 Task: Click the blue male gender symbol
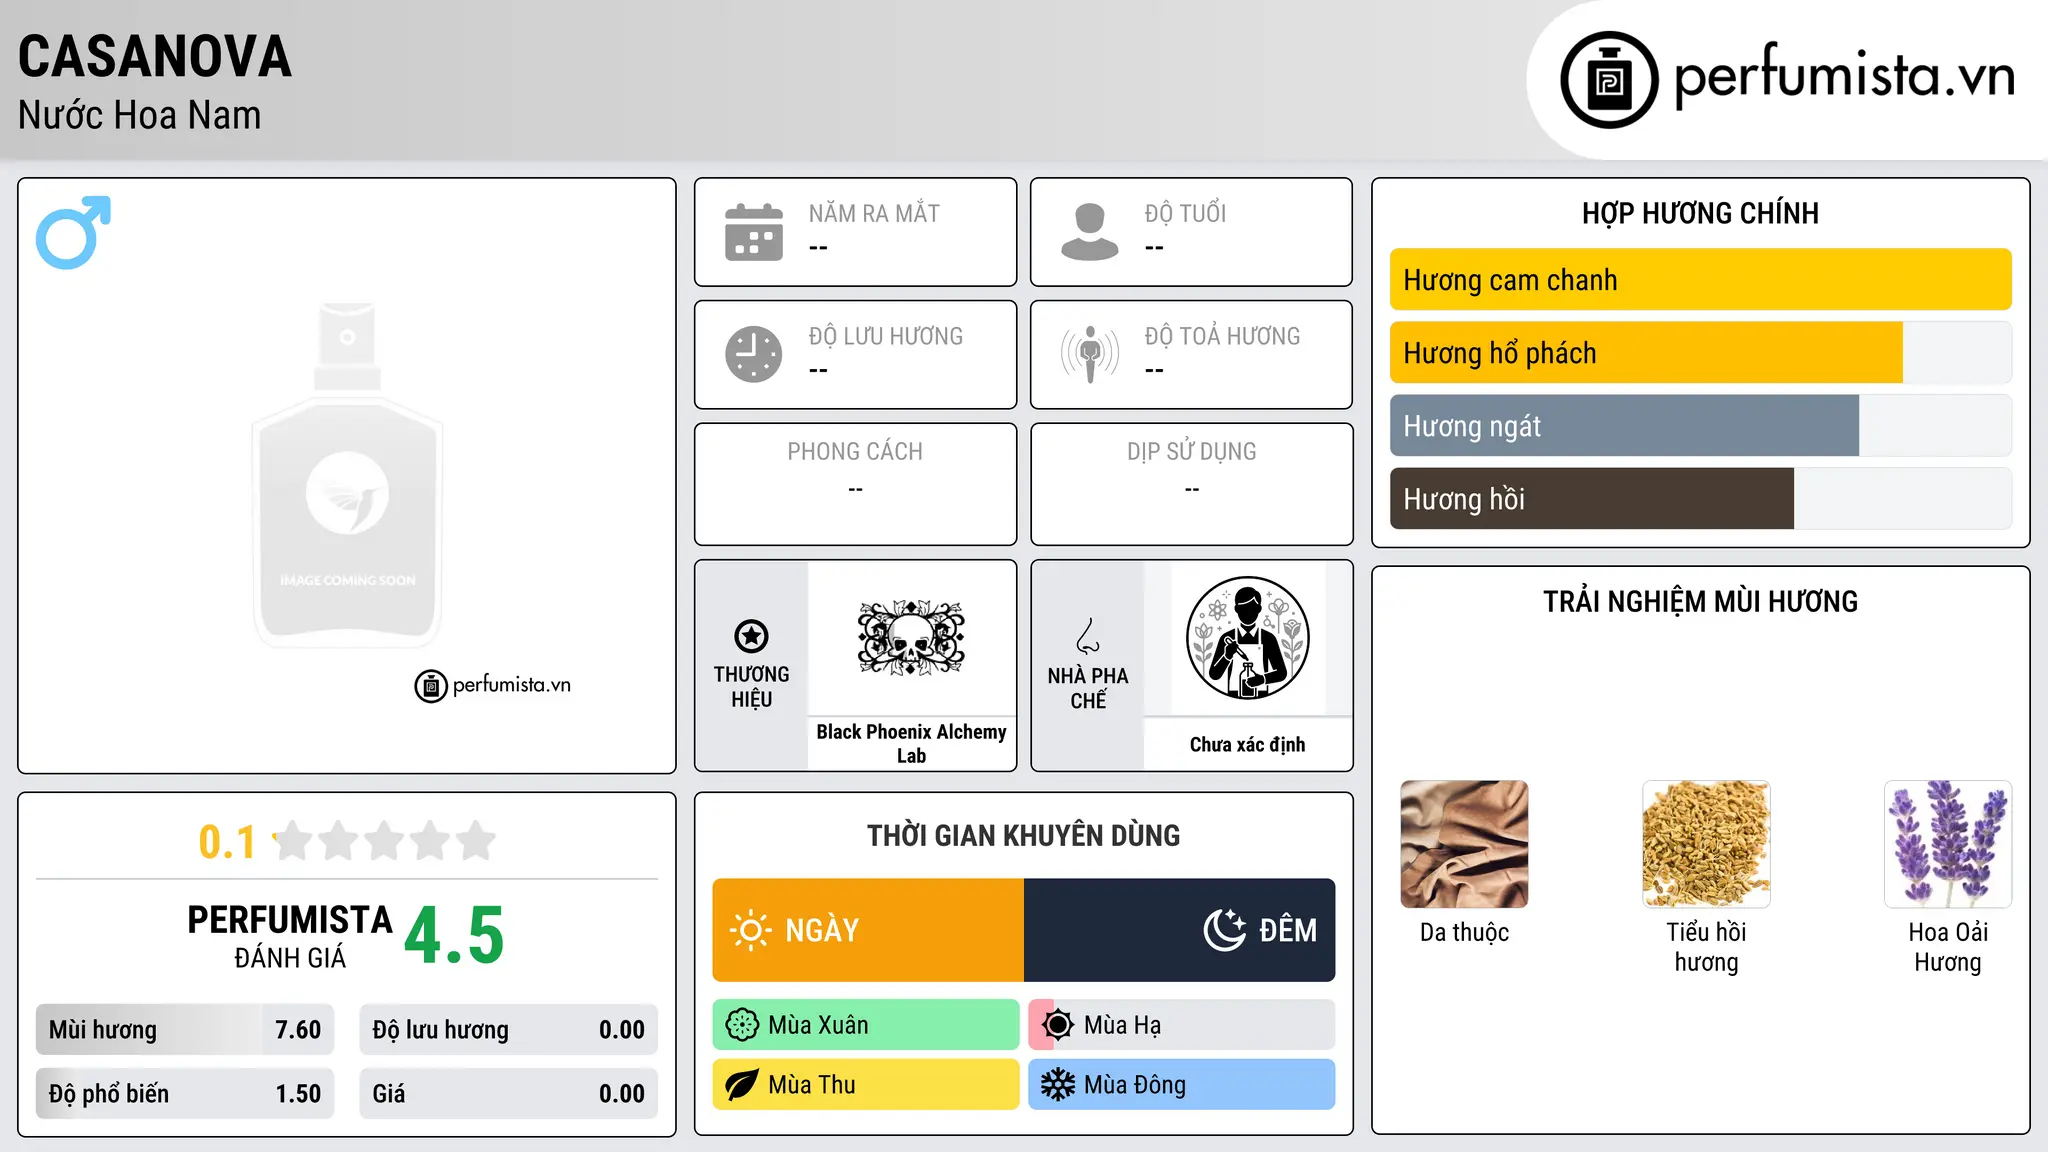(x=73, y=232)
